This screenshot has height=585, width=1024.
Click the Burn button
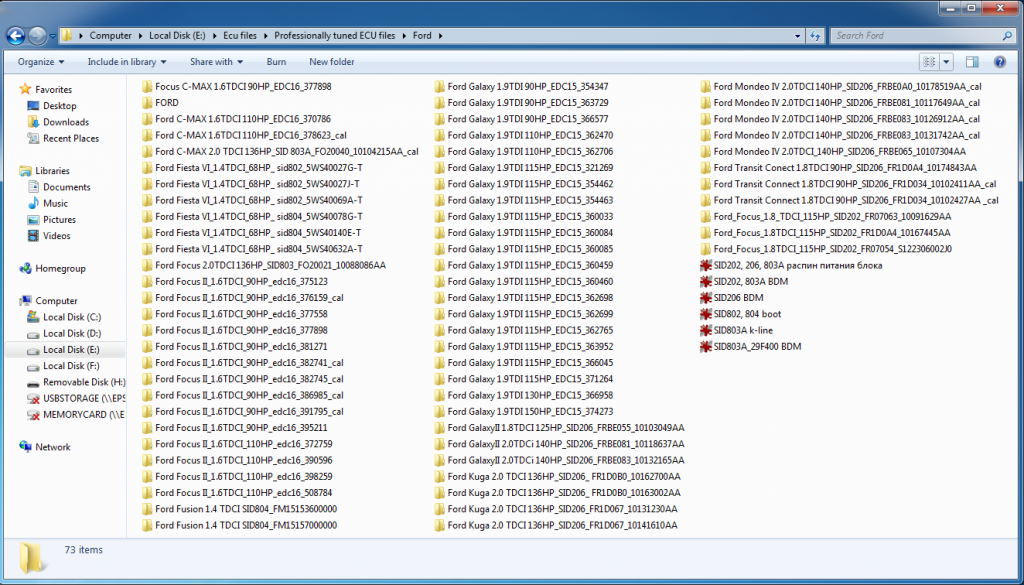(276, 61)
